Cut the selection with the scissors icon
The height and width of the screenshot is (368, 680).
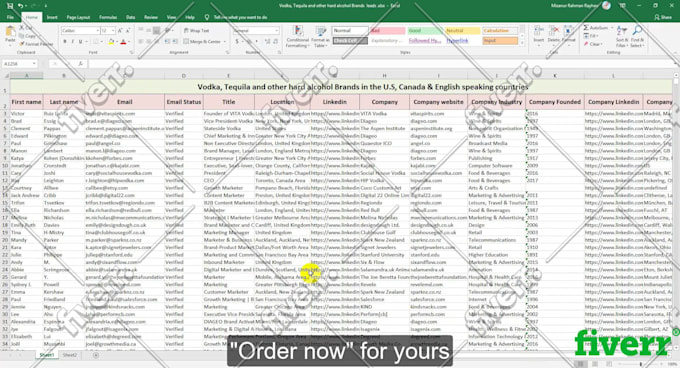click(x=22, y=28)
